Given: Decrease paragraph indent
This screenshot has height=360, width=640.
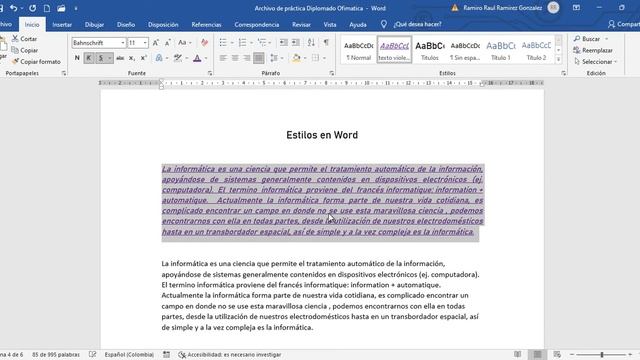Looking at the screenshot, I should click(283, 42).
